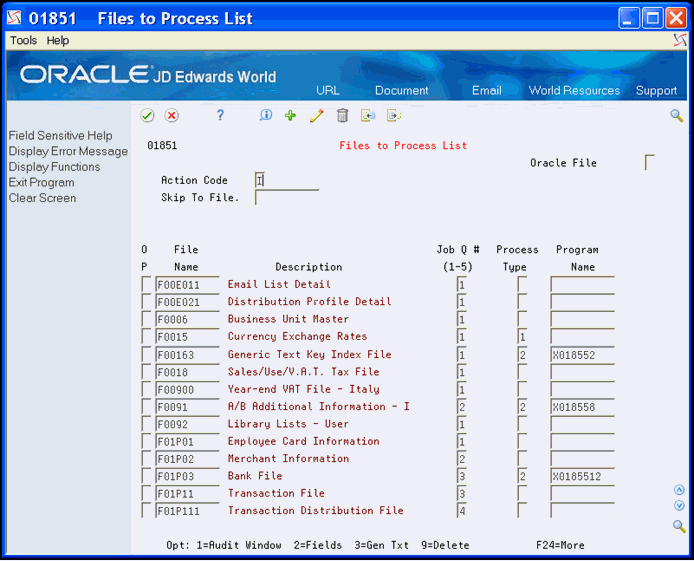Click Clear Screen
Image resolution: width=694 pixels, height=561 pixels.
click(42, 198)
